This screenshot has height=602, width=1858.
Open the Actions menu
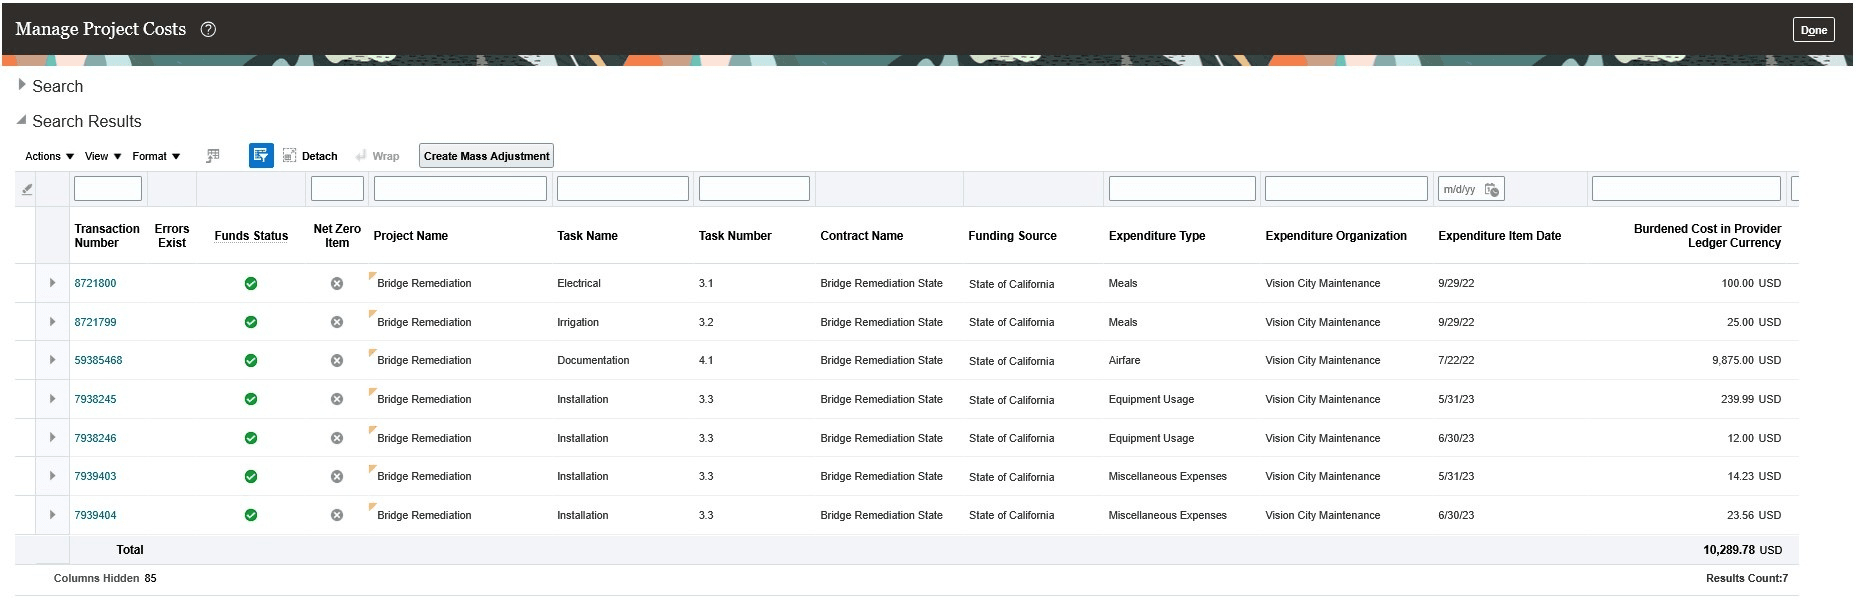click(x=49, y=156)
